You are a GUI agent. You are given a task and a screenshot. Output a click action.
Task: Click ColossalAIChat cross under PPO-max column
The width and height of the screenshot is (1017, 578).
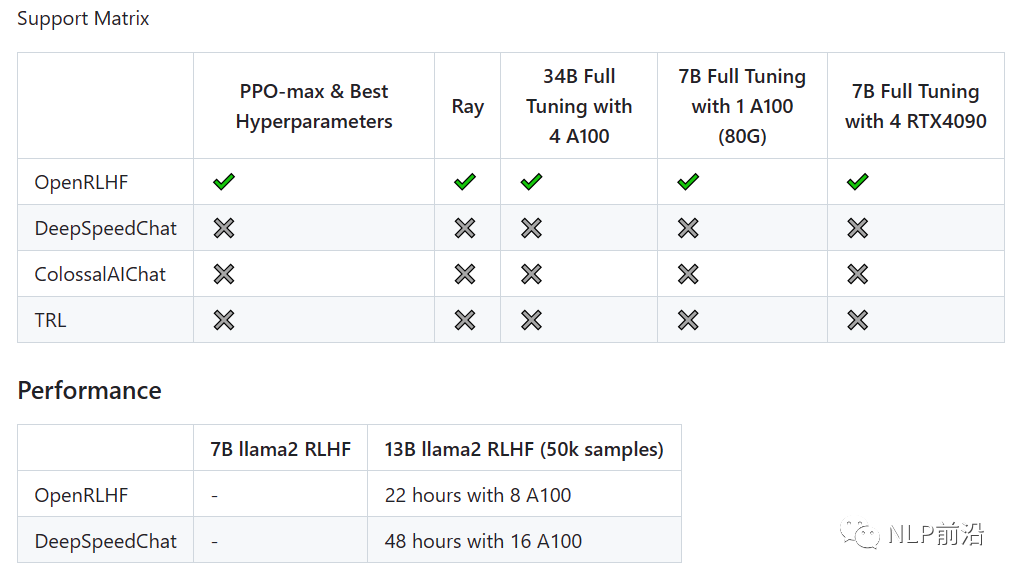224,274
